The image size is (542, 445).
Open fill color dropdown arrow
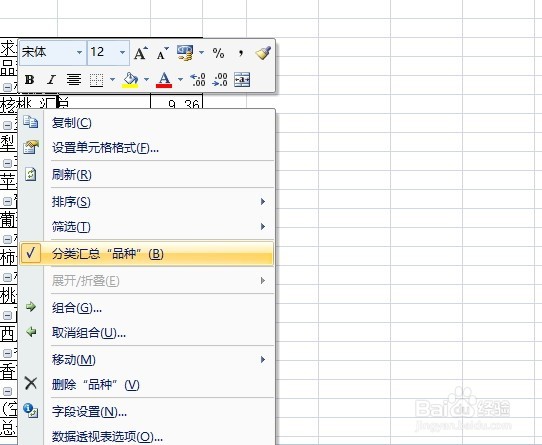coord(147,80)
